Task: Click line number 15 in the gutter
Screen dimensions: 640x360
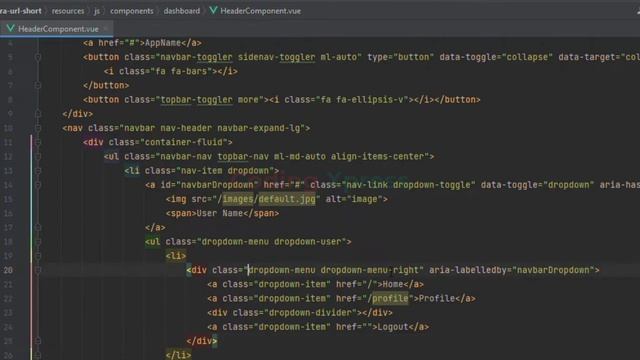Action: (x=8, y=199)
